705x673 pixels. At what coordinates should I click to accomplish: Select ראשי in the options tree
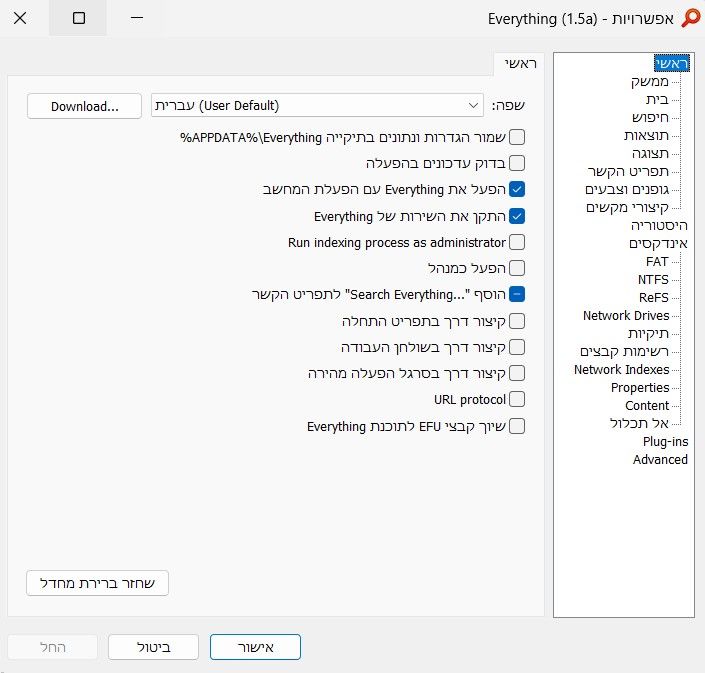pyautogui.click(x=672, y=63)
